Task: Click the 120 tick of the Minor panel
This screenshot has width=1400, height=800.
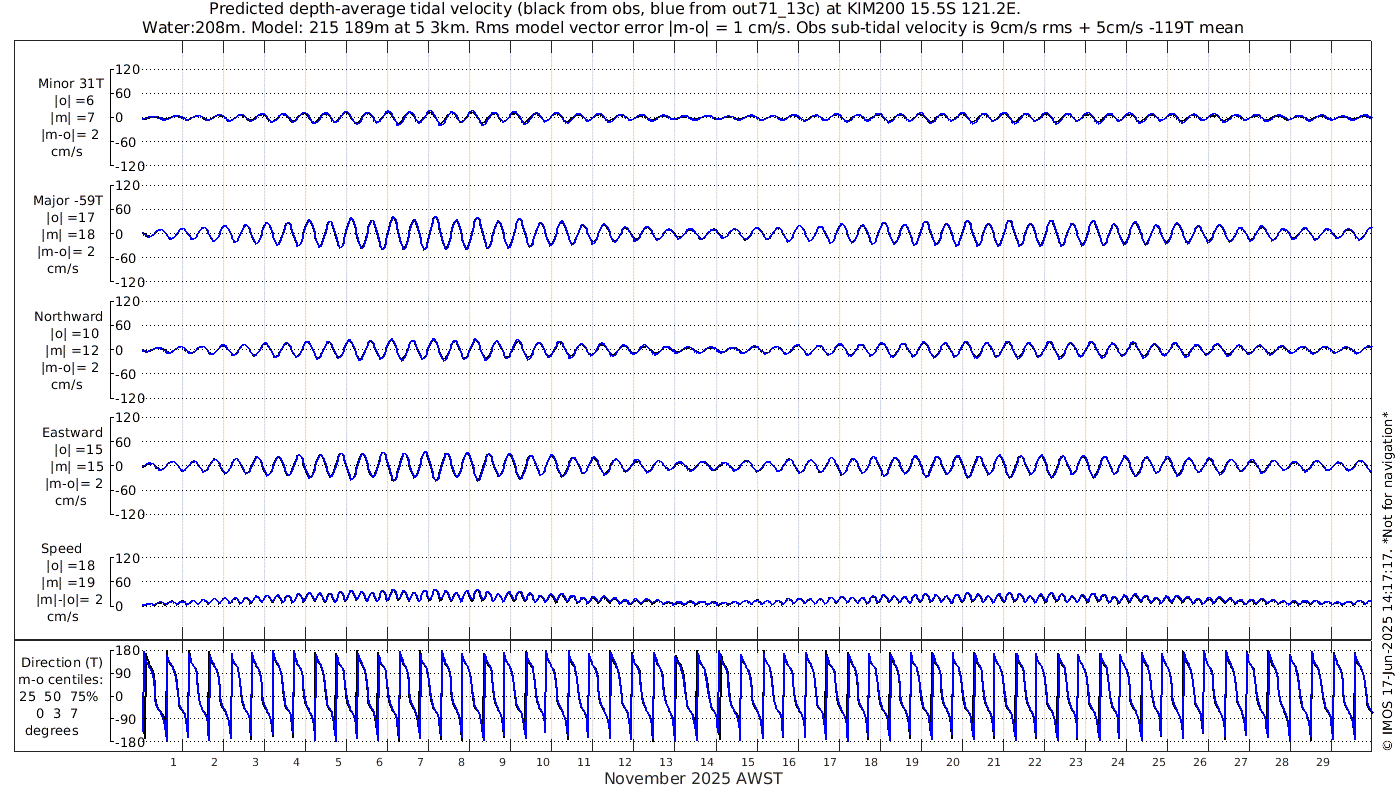Action: (x=128, y=69)
